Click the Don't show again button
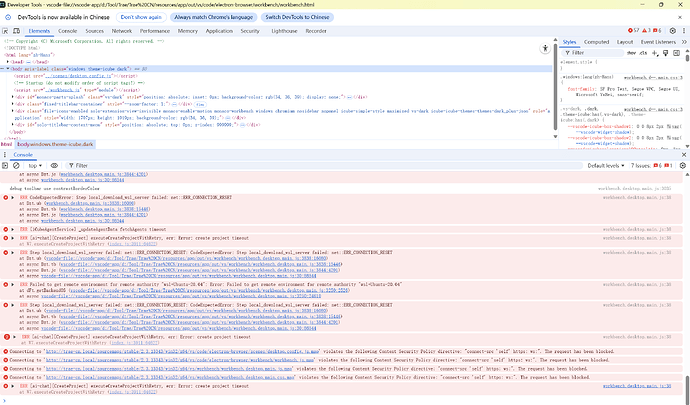 coord(141,17)
